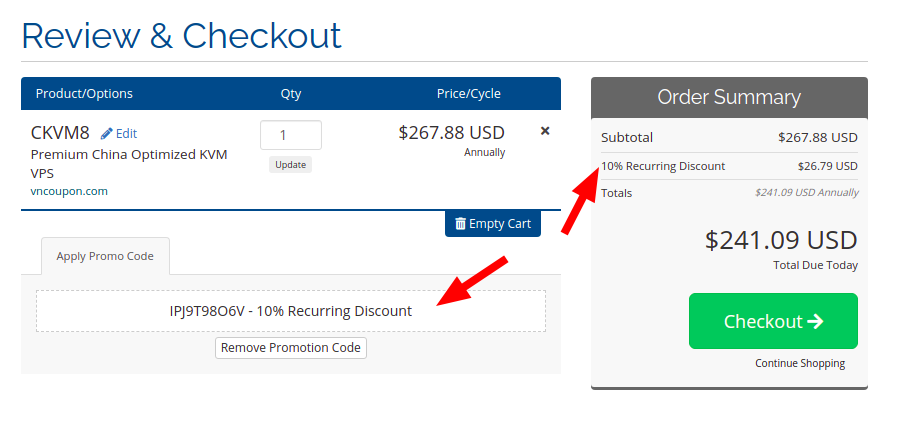Click the Order Summary heading

click(x=729, y=97)
